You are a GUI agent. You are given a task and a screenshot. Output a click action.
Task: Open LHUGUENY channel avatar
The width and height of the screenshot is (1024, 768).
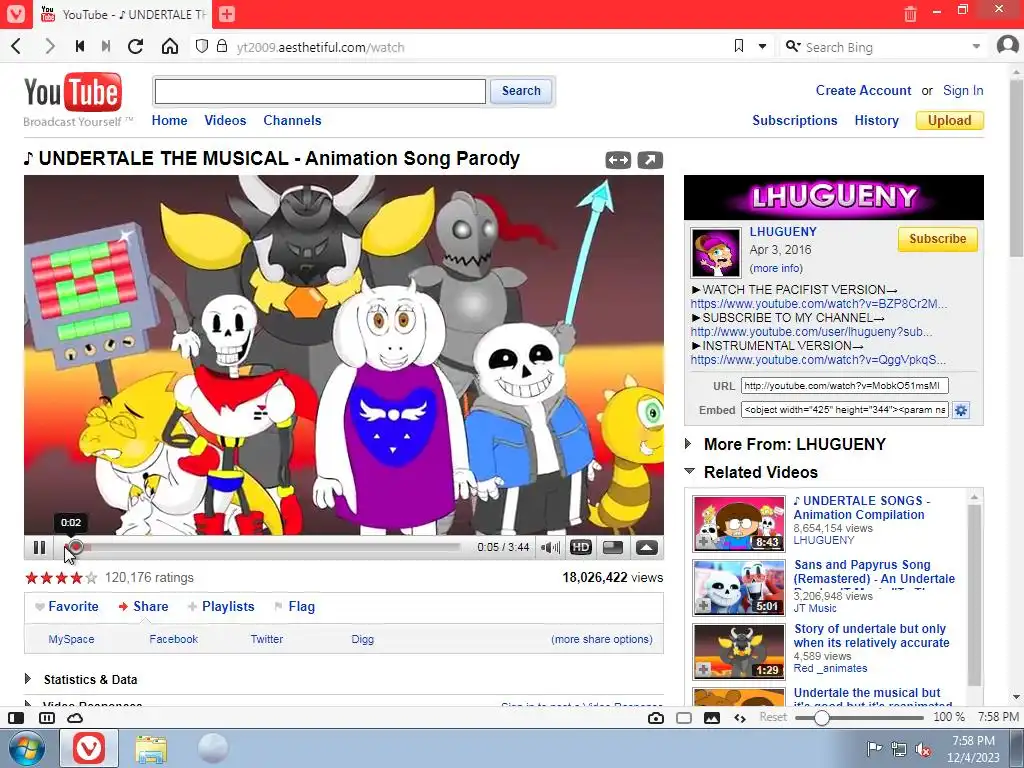[x=716, y=253]
